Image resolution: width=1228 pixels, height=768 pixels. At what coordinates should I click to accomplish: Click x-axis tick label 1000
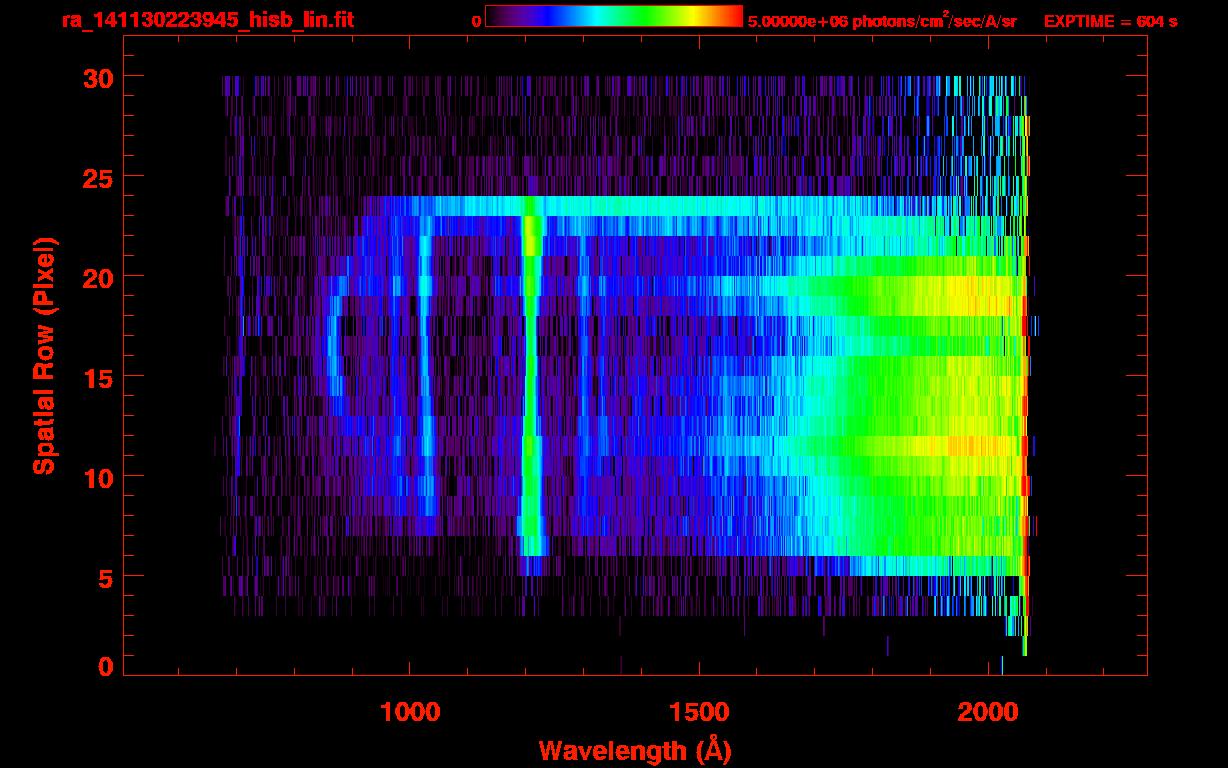(410, 712)
